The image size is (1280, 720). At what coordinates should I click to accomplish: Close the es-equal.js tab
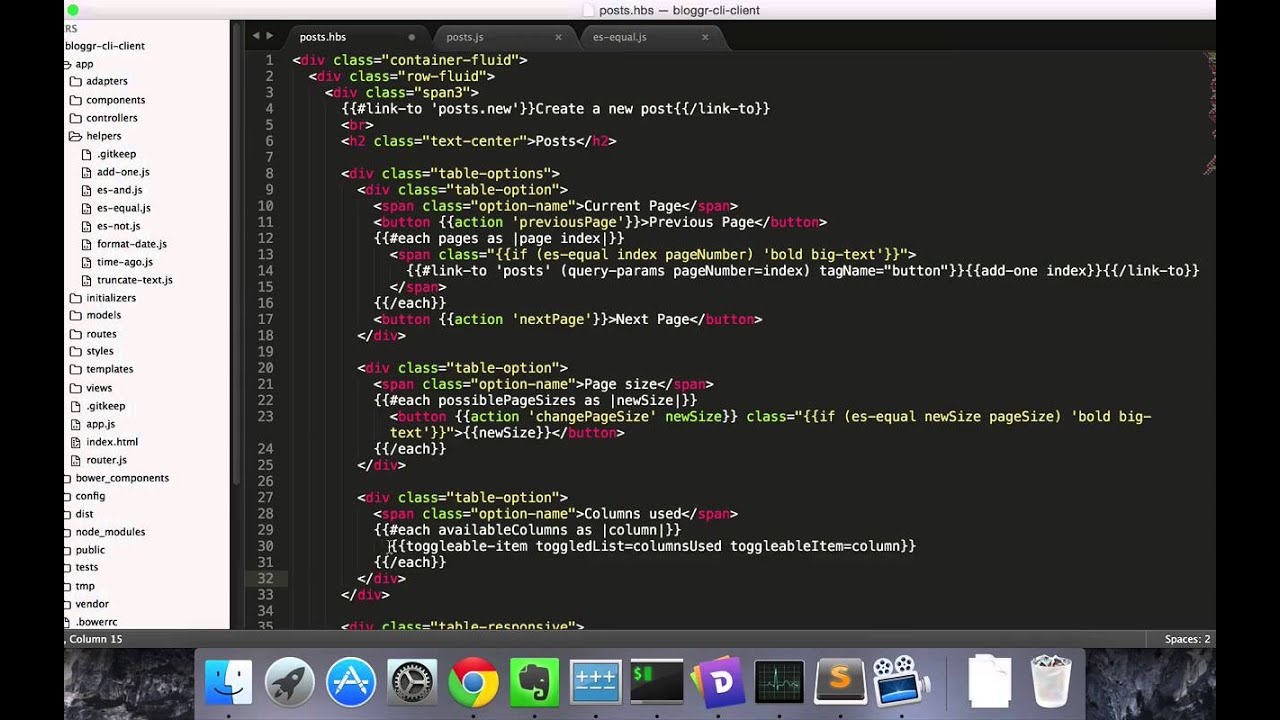pos(705,37)
